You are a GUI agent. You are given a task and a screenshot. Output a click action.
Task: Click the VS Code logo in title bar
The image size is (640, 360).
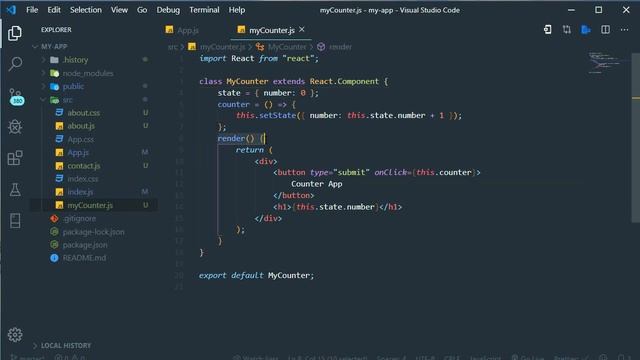click(11, 10)
